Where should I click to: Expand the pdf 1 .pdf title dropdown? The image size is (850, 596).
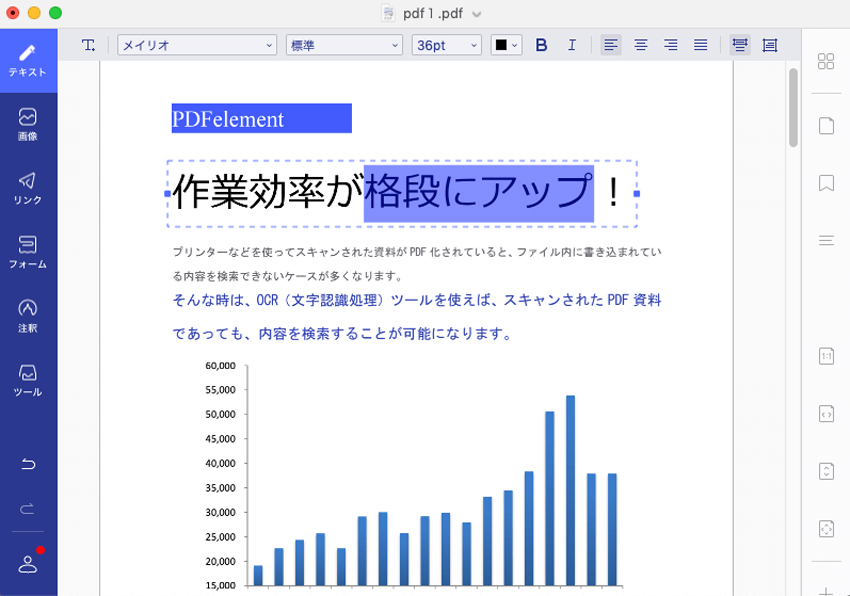(476, 14)
